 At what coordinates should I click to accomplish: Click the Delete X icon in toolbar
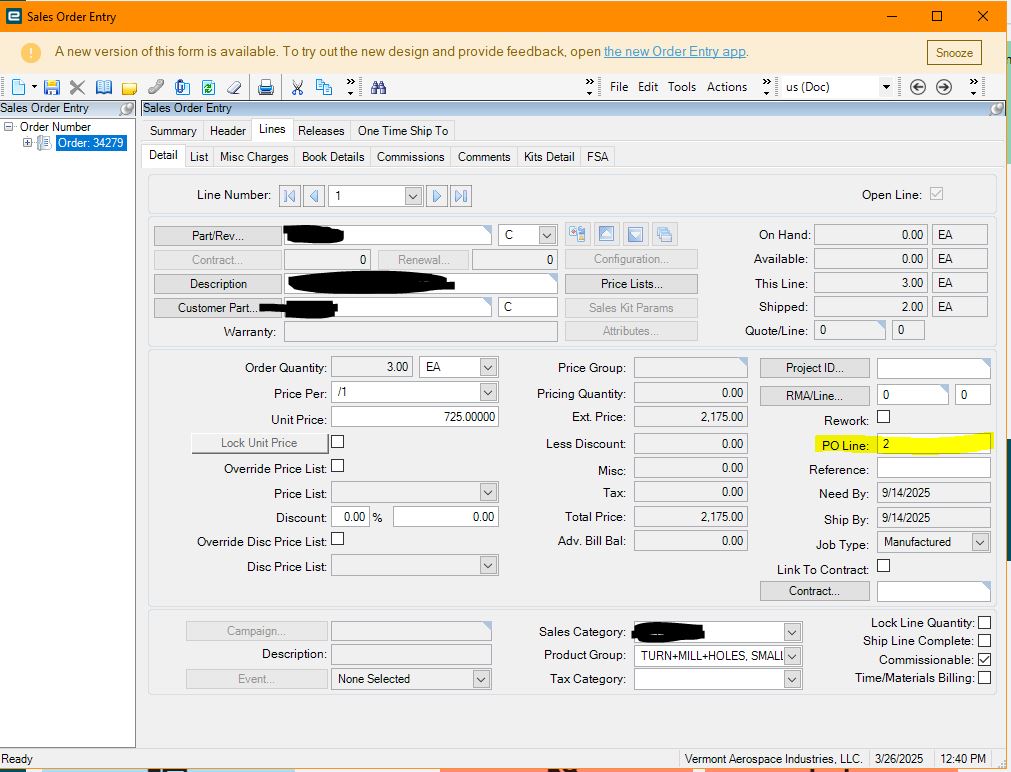[x=77, y=87]
